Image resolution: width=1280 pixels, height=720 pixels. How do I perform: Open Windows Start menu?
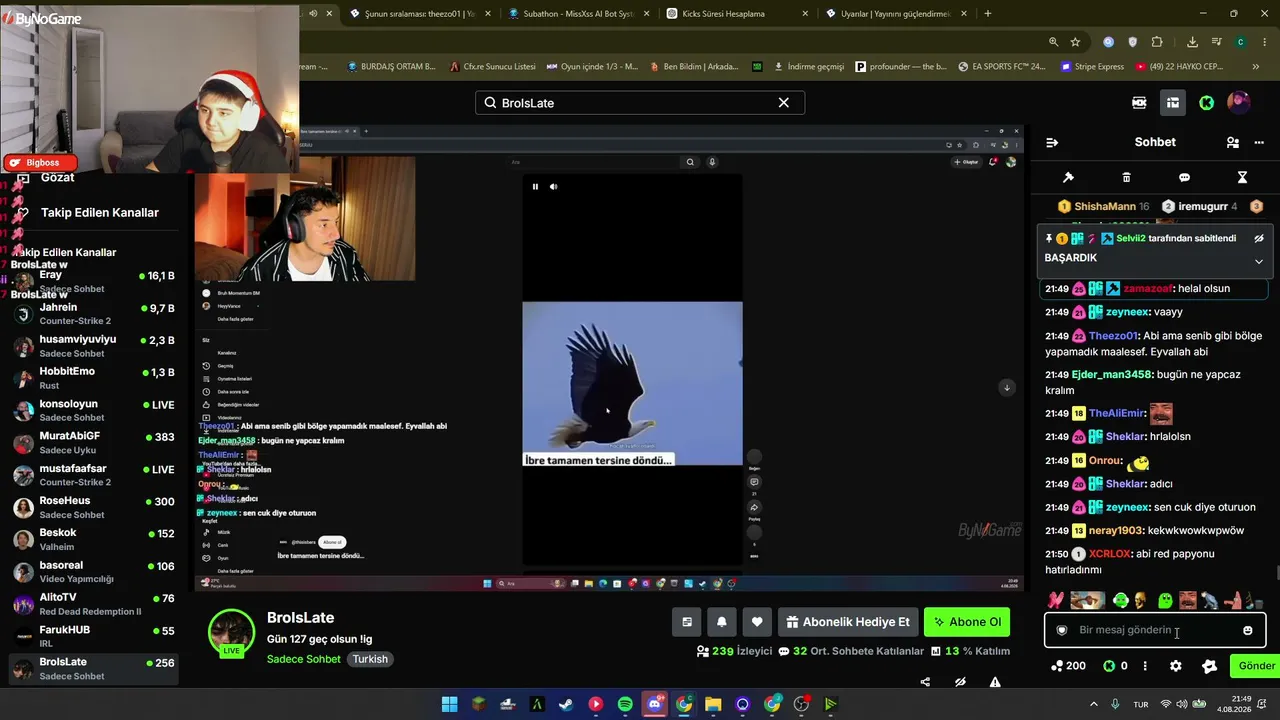[449, 704]
